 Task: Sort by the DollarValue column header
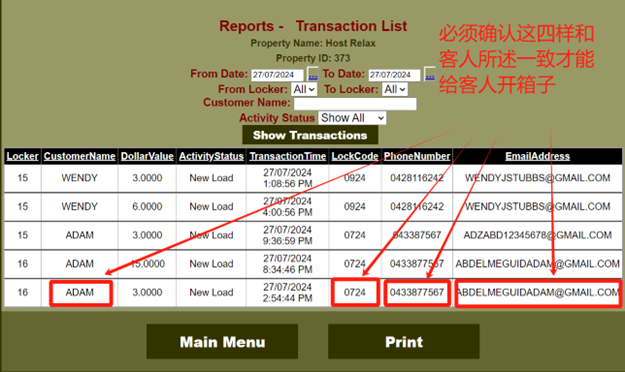(x=147, y=156)
